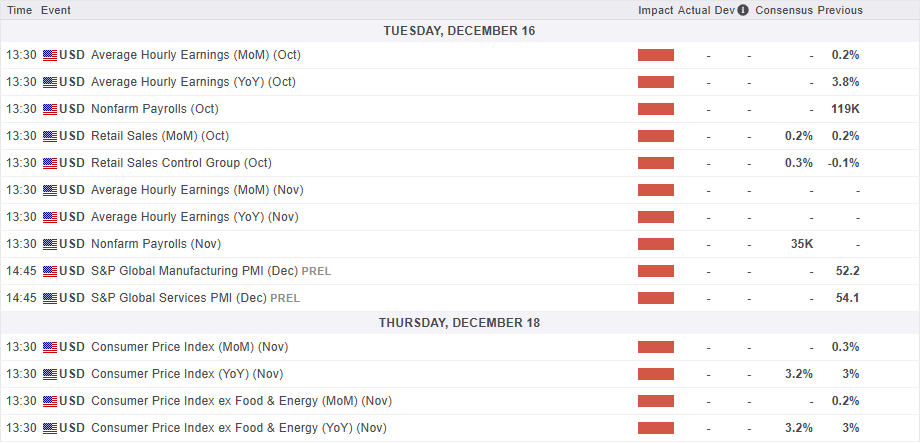This screenshot has width=920, height=443.
Task: Open Average Hourly Earnings (MoM) (Oct) event
Action: point(196,55)
